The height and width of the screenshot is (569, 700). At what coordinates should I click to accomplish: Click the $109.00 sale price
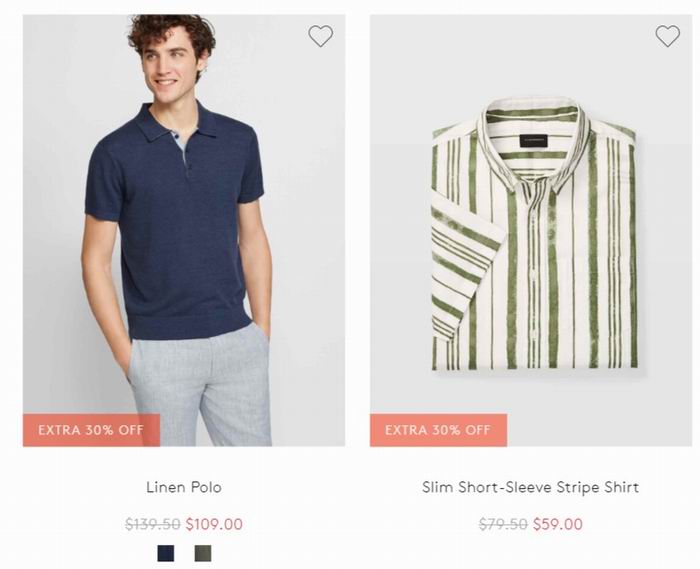click(x=214, y=524)
